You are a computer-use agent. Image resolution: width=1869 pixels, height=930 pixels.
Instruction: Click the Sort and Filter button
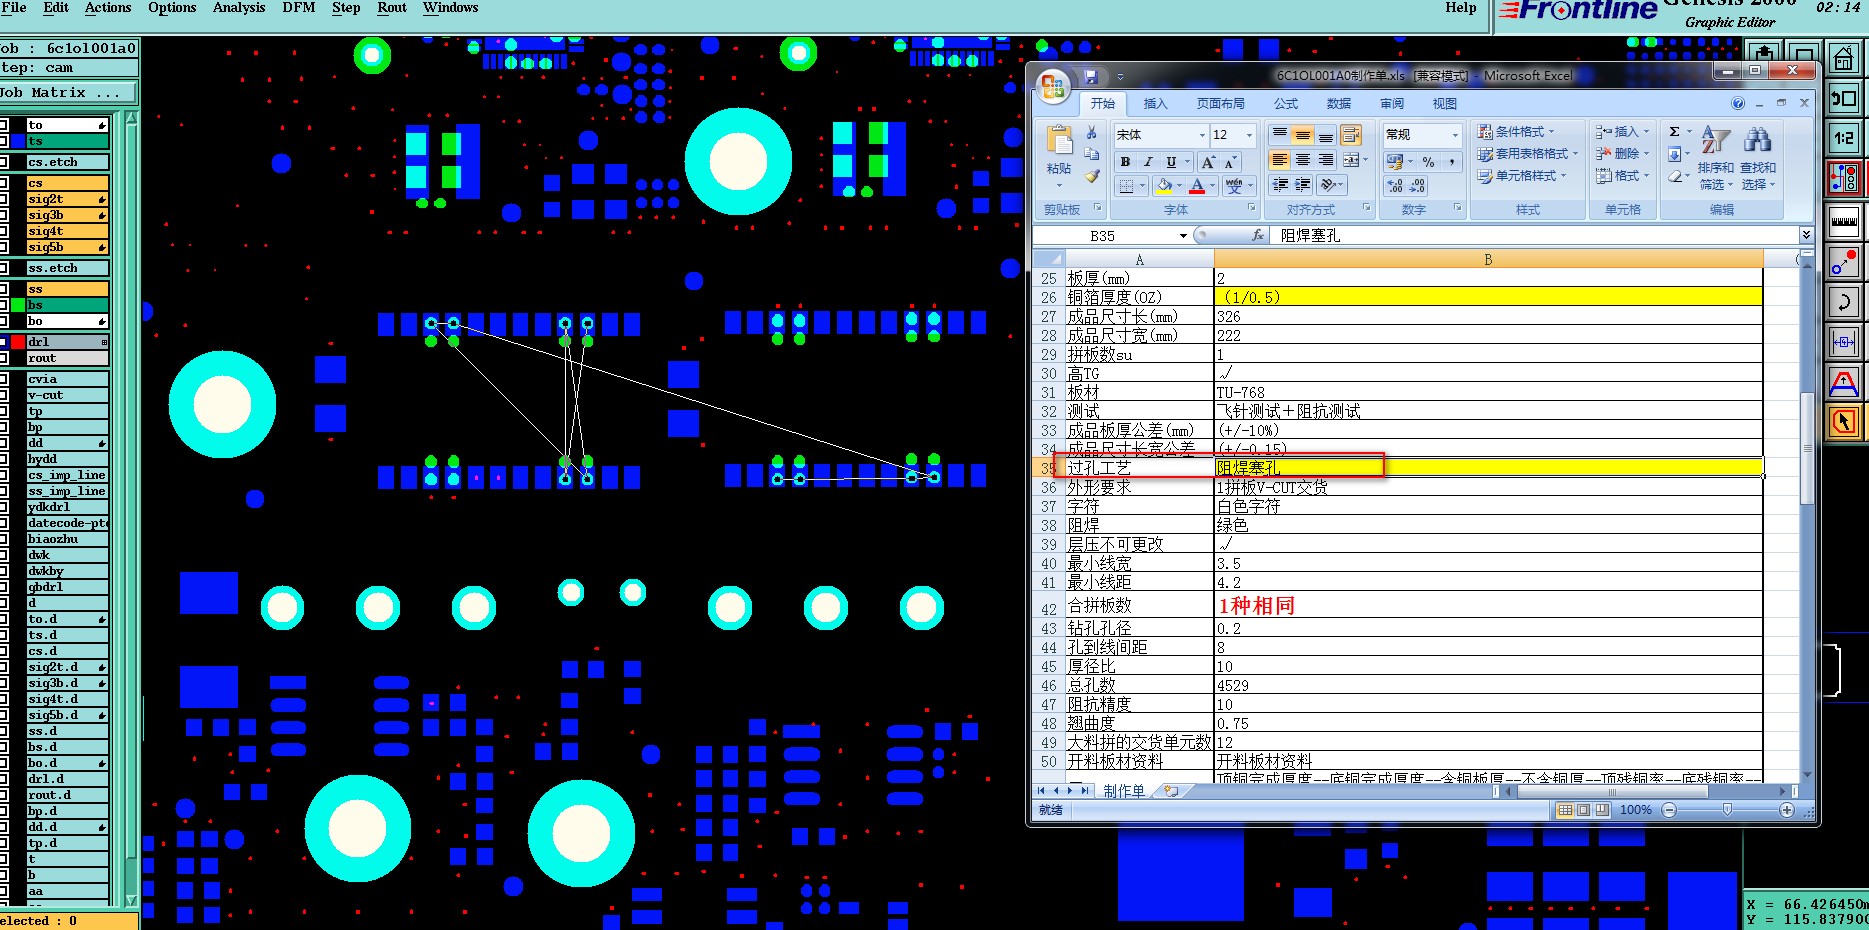pos(1715,158)
